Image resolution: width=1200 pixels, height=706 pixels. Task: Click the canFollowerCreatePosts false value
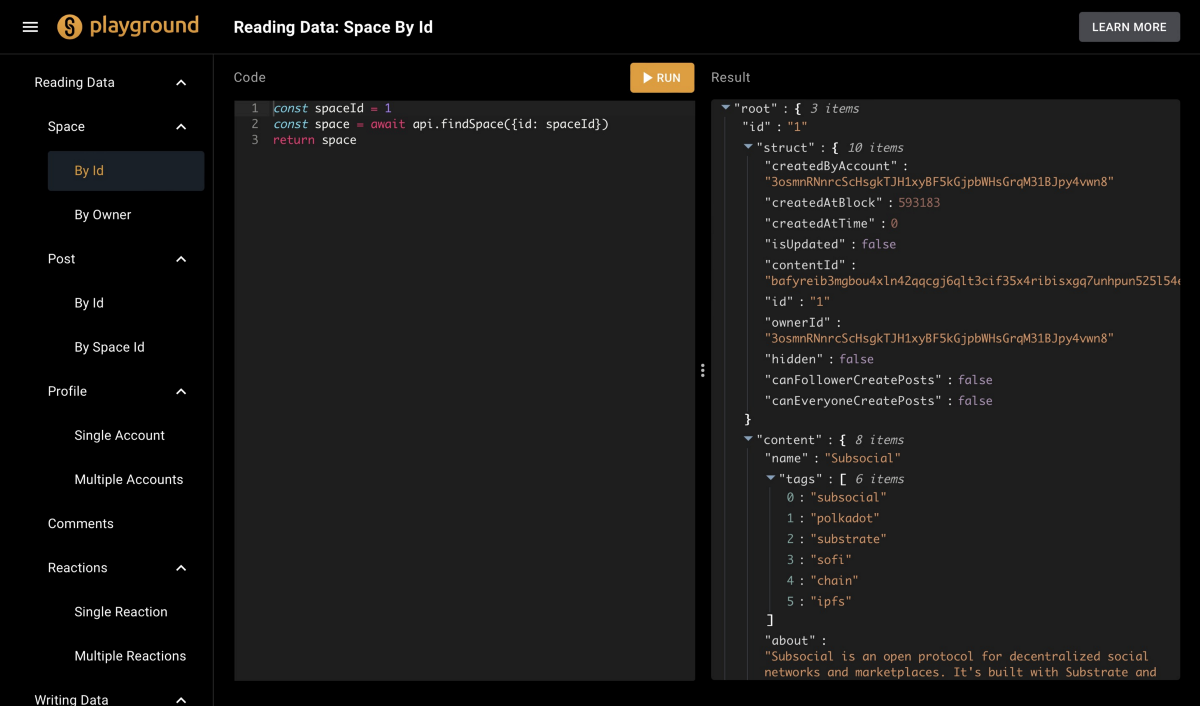point(975,380)
